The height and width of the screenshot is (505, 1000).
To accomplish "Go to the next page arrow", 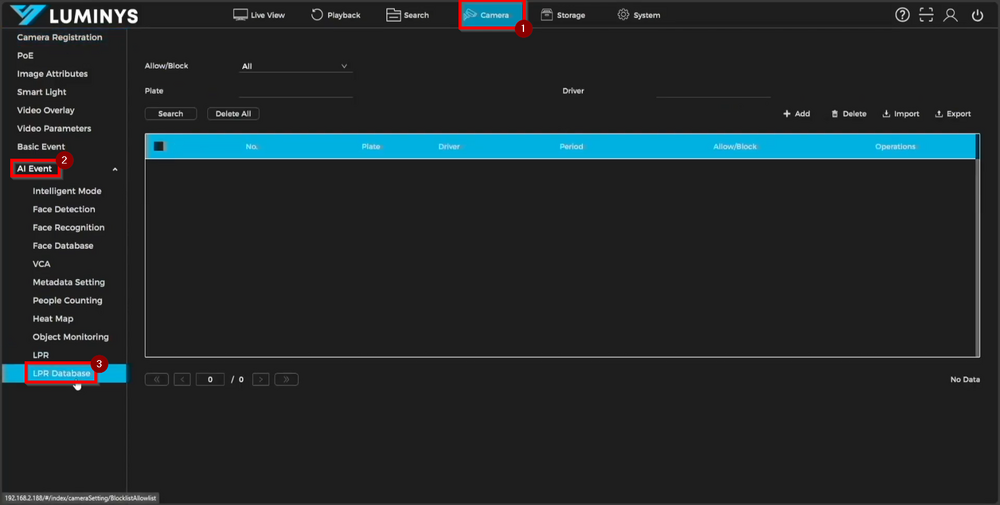I will pyautogui.click(x=260, y=380).
